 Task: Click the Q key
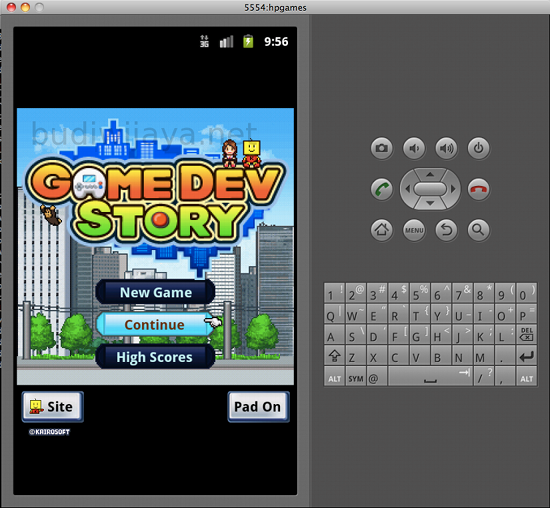[334, 314]
